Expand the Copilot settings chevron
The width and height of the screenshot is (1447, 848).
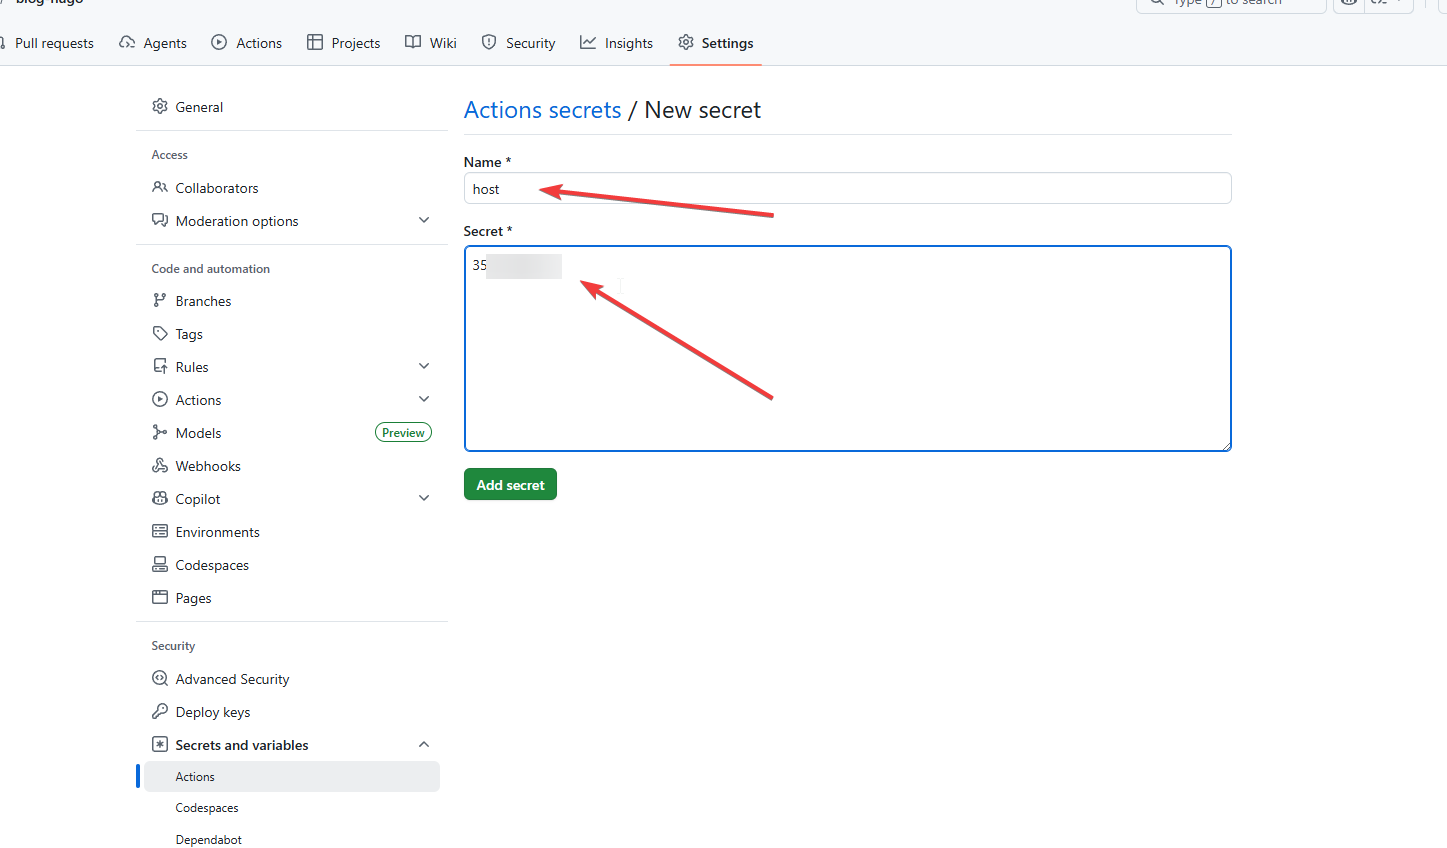tap(424, 499)
